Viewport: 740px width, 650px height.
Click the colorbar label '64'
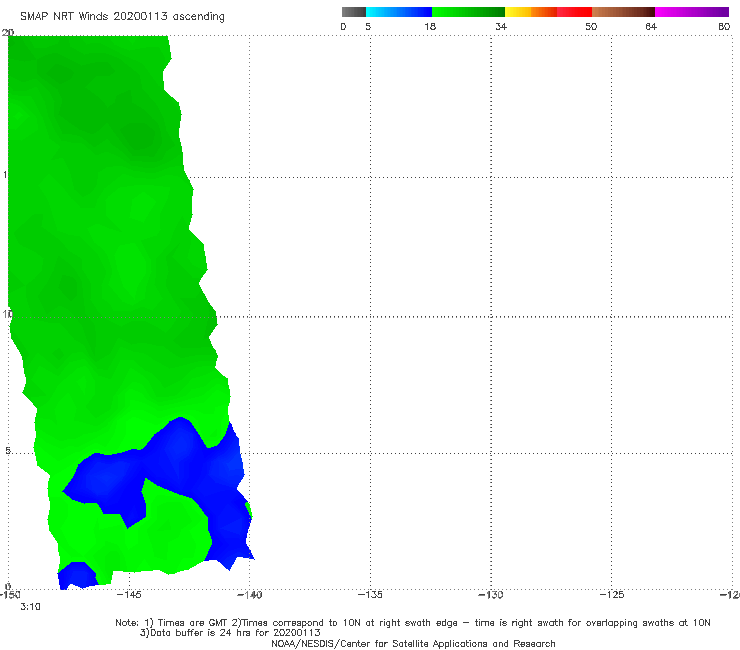[x=651, y=26]
